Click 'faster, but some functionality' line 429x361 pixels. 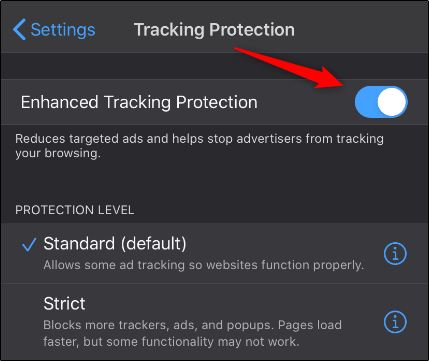click(171, 342)
